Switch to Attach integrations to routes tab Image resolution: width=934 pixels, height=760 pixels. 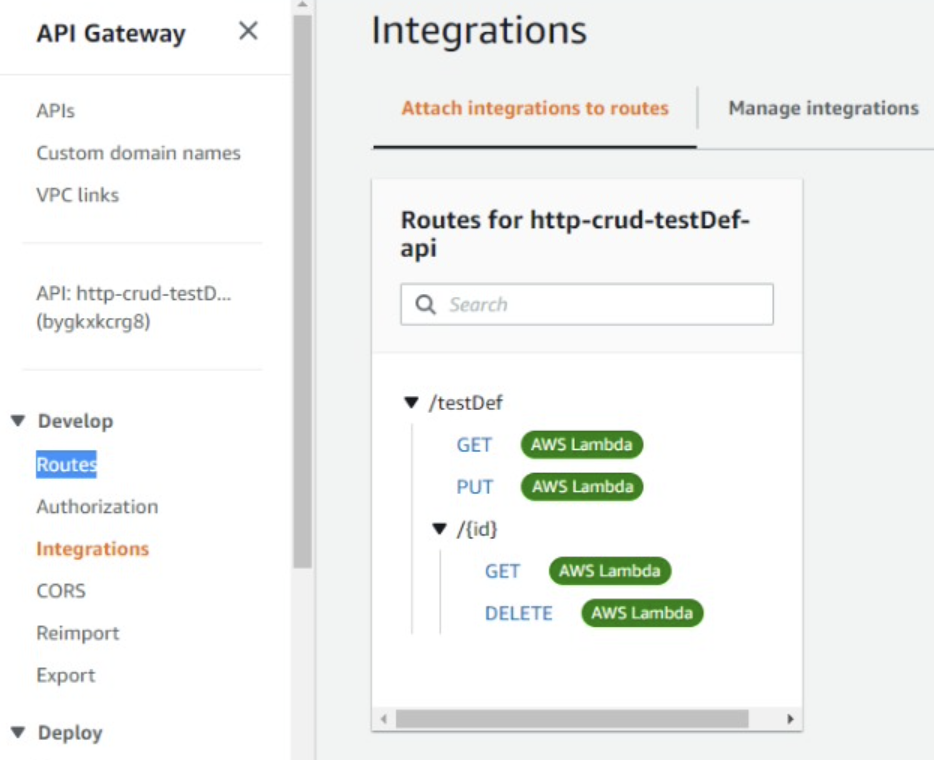(x=535, y=108)
